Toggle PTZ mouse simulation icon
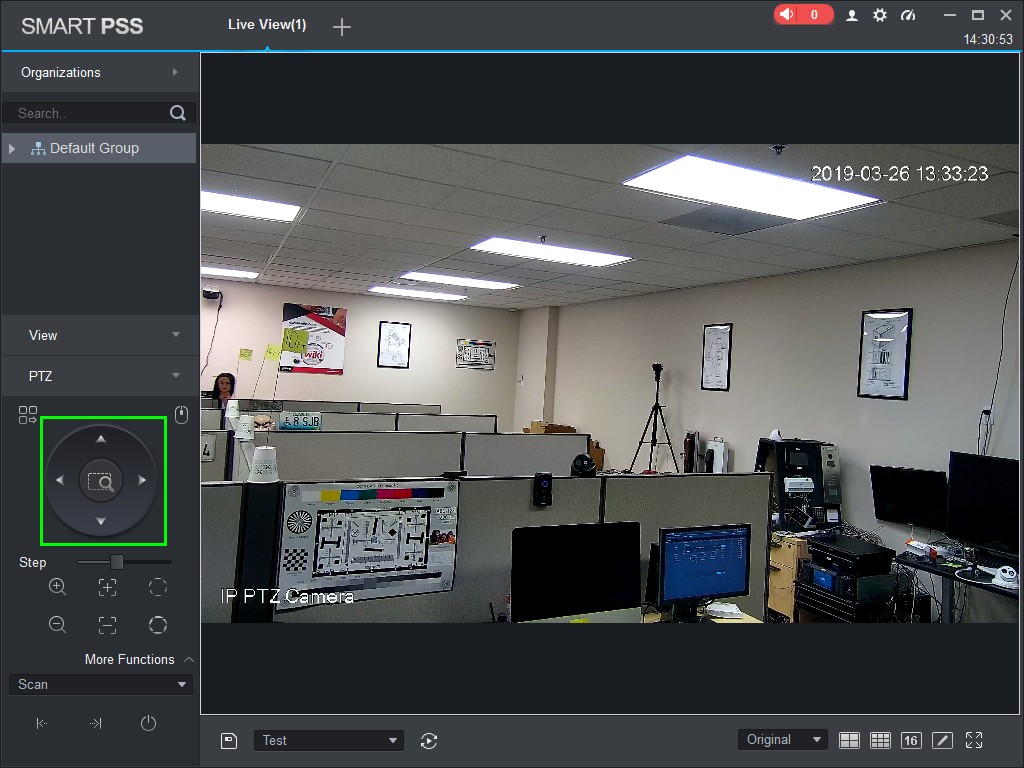The width and height of the screenshot is (1024, 768). 182,415
